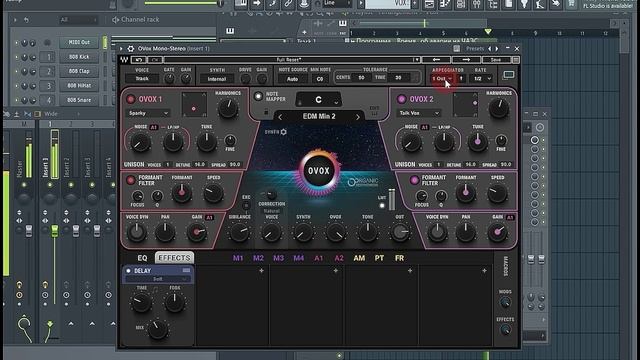
Task: Click the OVOX 2 XY pad
Action: [465, 104]
